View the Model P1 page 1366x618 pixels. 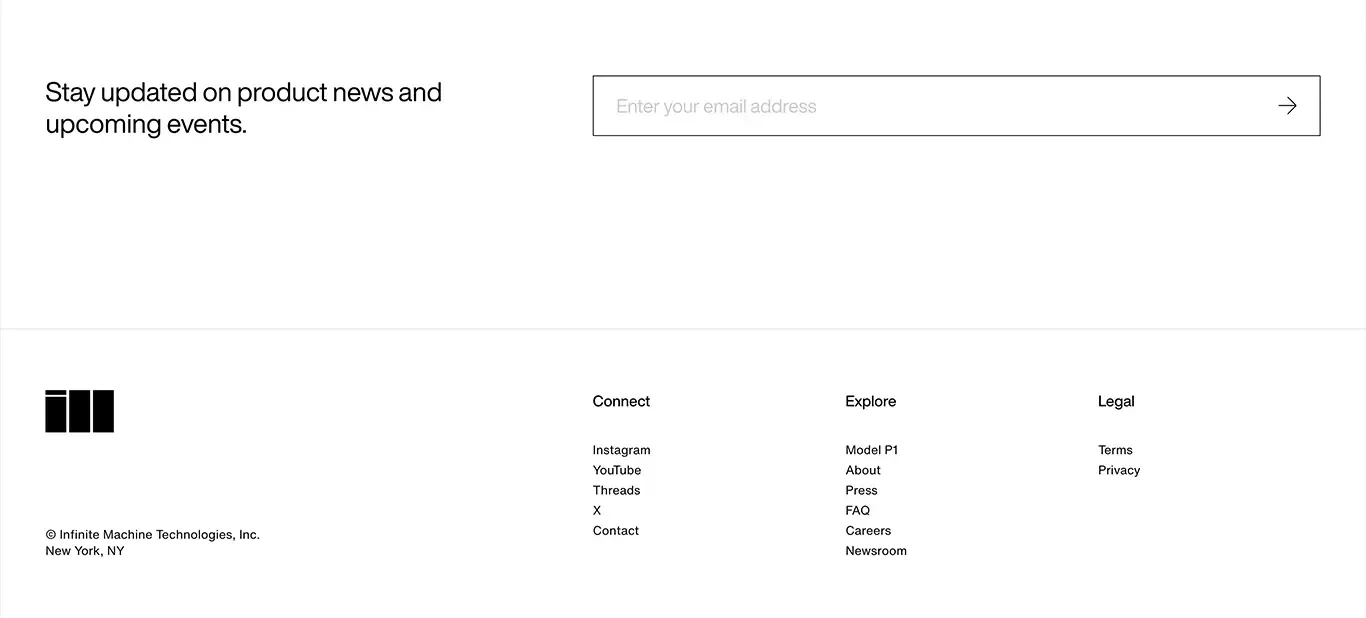click(872, 450)
